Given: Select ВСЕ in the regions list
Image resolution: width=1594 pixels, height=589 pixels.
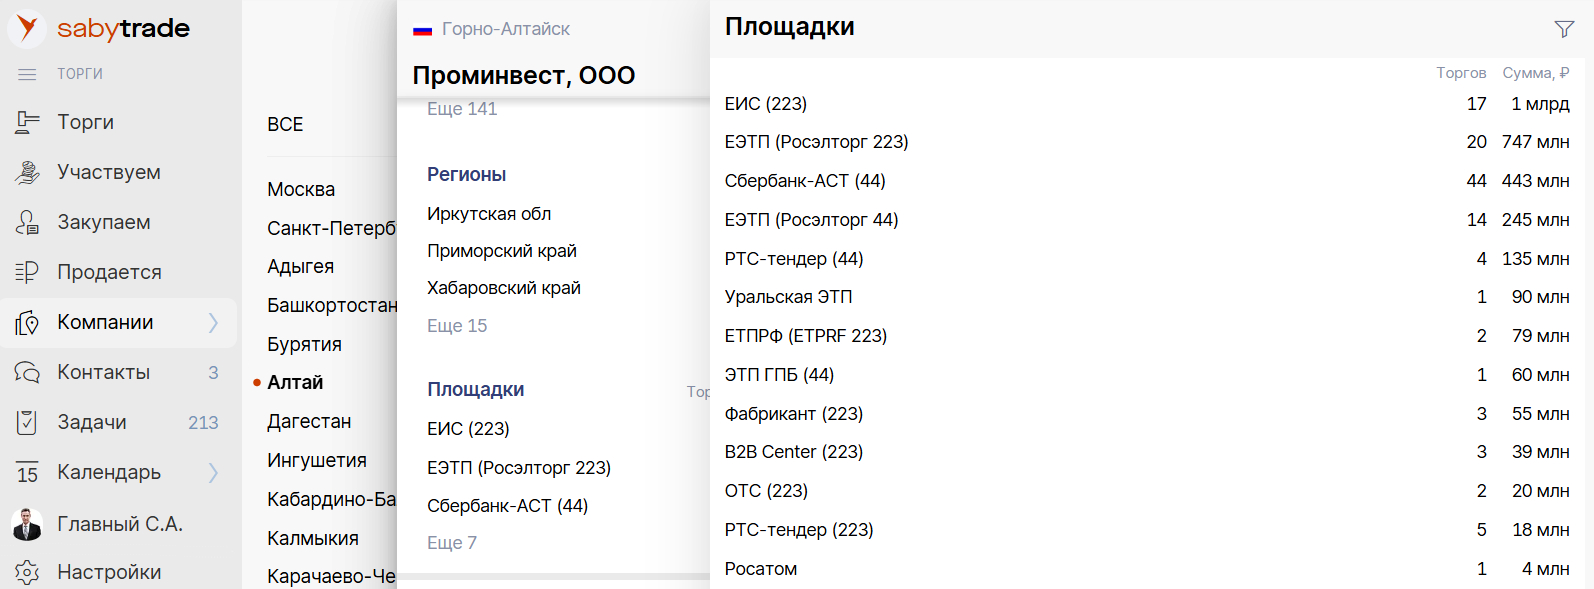Looking at the screenshot, I should 285,124.
